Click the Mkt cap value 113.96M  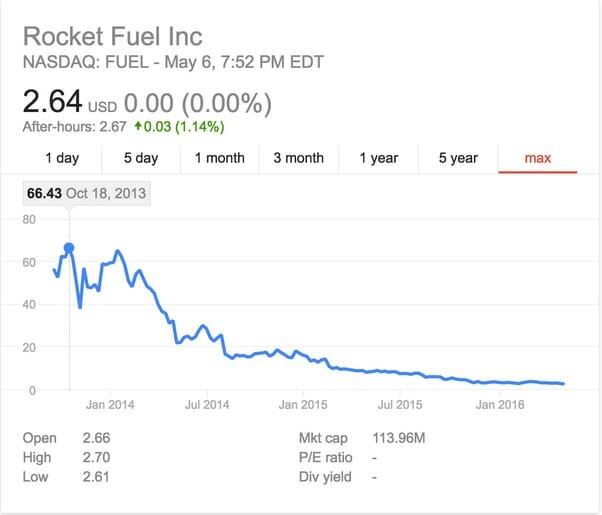(399, 438)
